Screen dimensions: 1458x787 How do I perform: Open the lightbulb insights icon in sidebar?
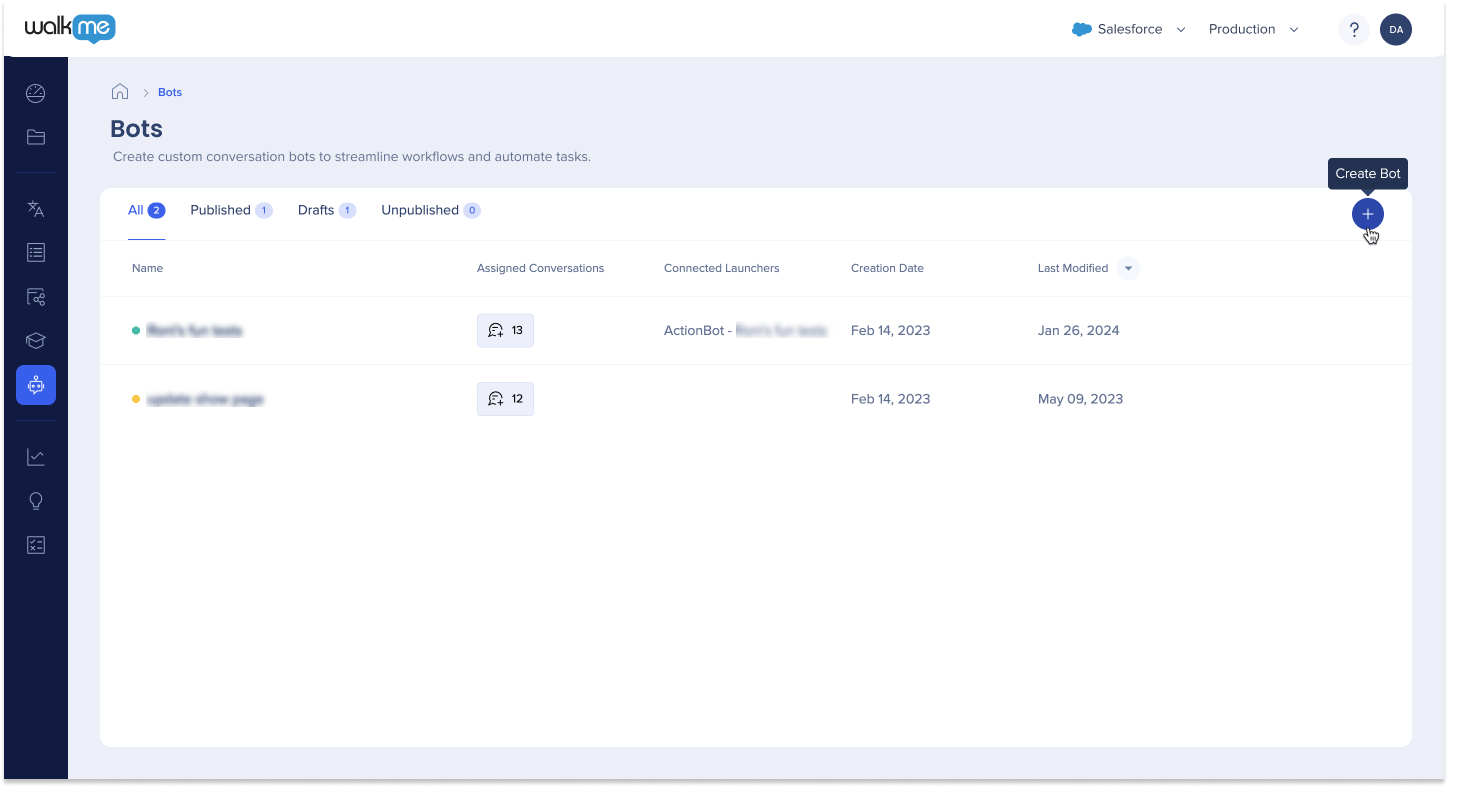pos(36,501)
